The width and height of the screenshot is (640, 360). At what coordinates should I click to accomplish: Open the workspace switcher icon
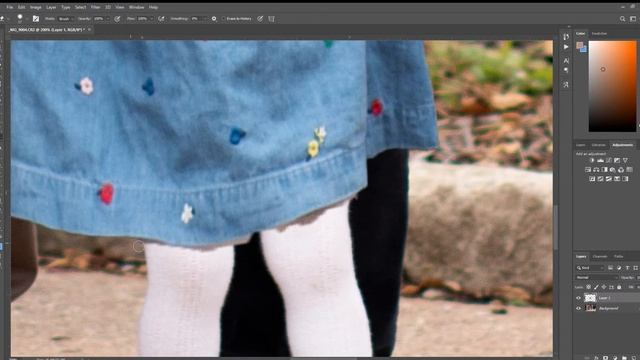pyautogui.click(x=633, y=19)
